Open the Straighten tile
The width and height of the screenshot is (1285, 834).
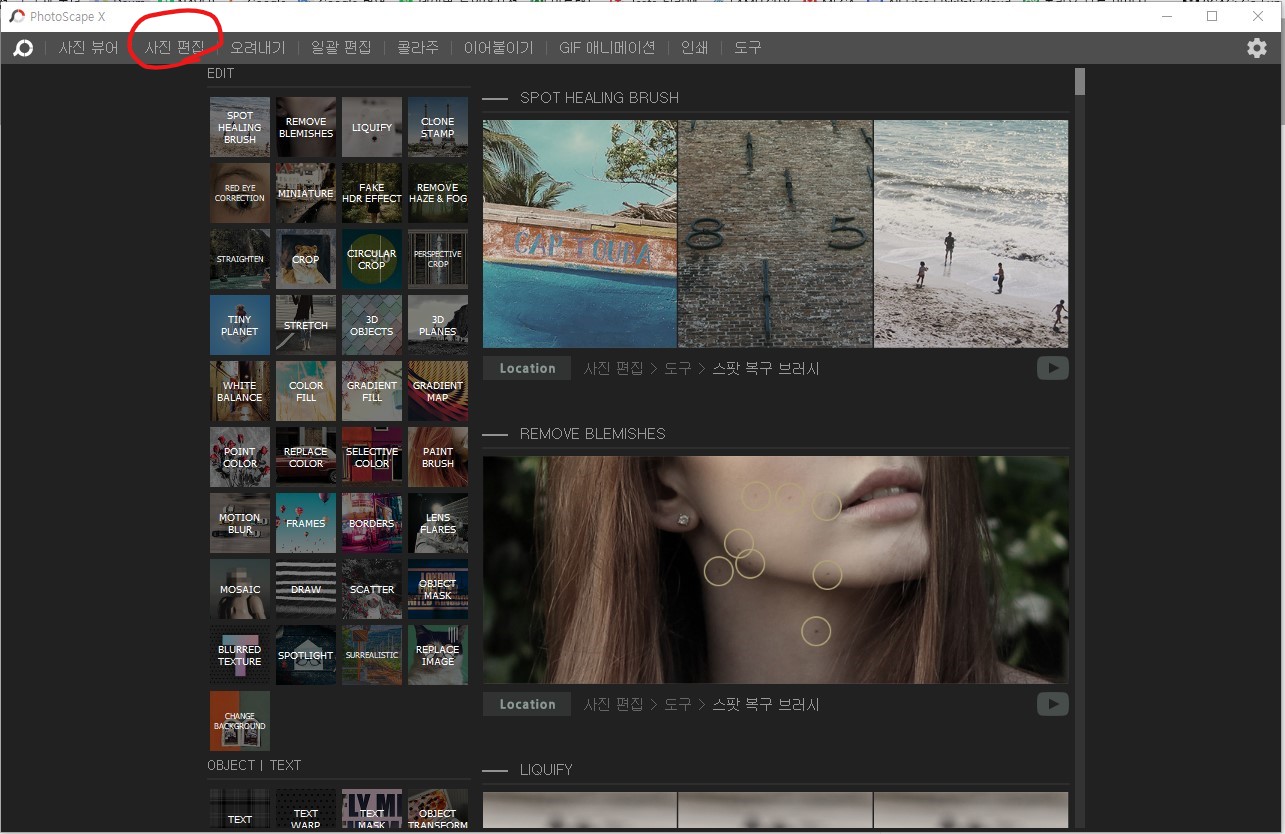(240, 259)
